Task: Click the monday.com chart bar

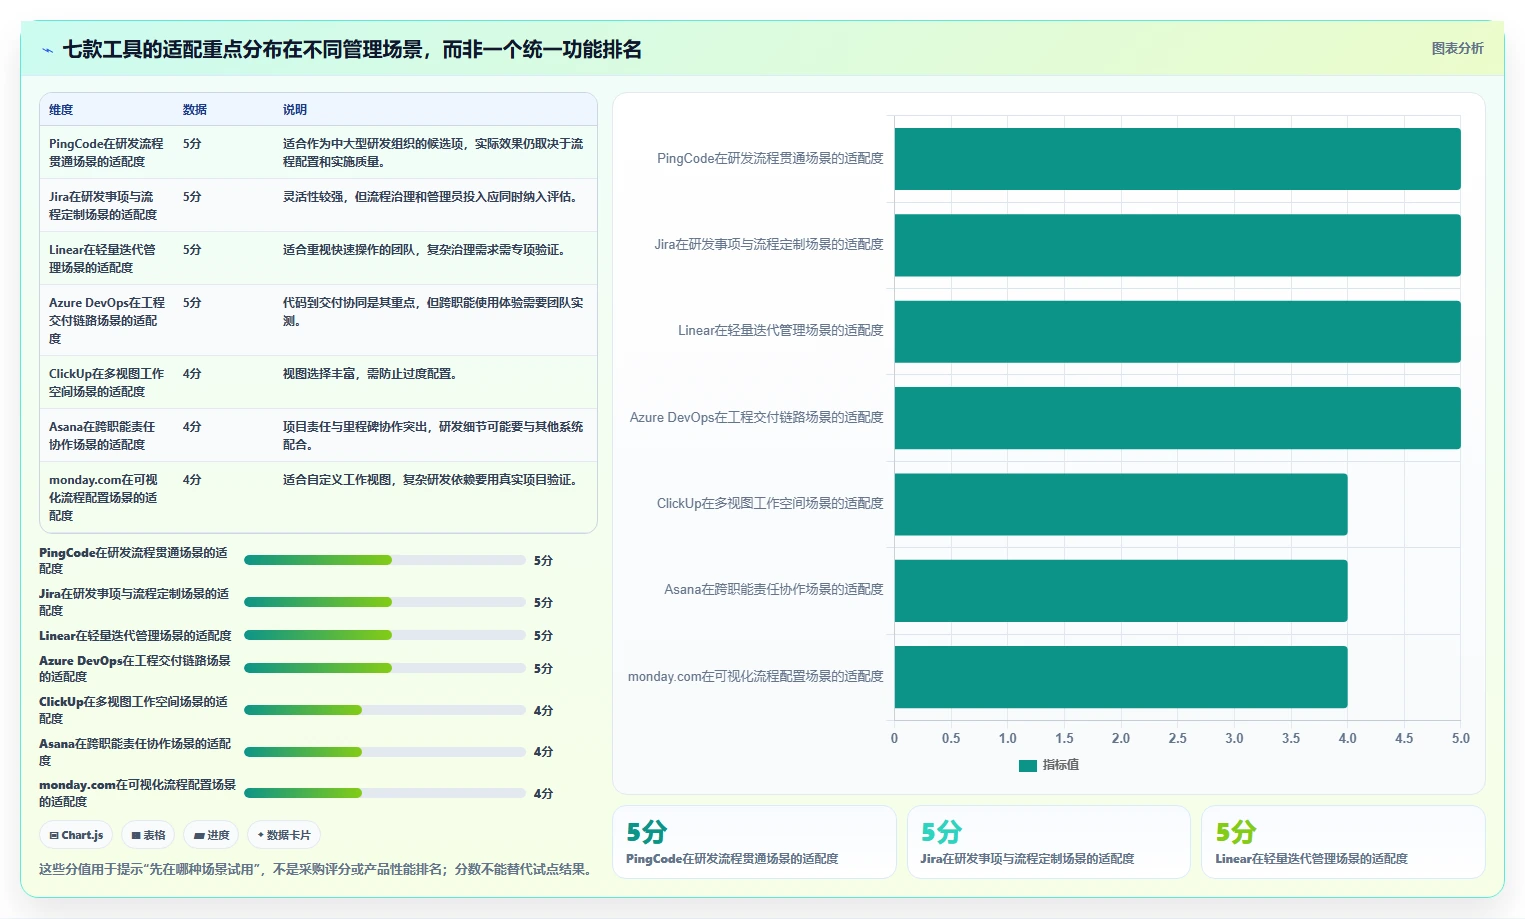Action: coord(1121,677)
